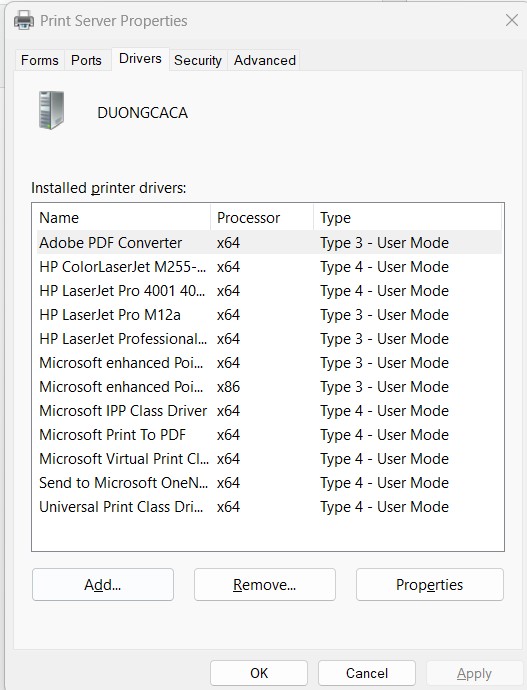Viewport: 527px width, 690px height.
Task: Select the x86 Microsoft enhanced Point driver
Action: 268,387
